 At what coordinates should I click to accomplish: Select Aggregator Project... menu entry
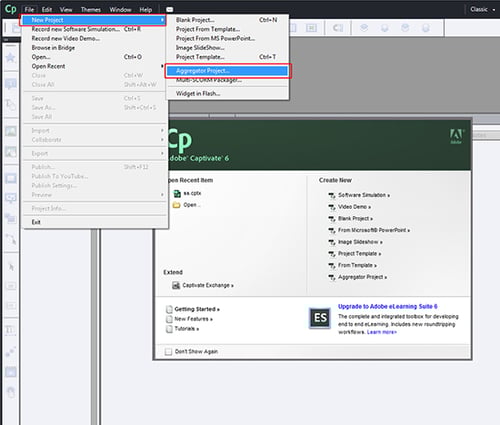pyautogui.click(x=227, y=71)
